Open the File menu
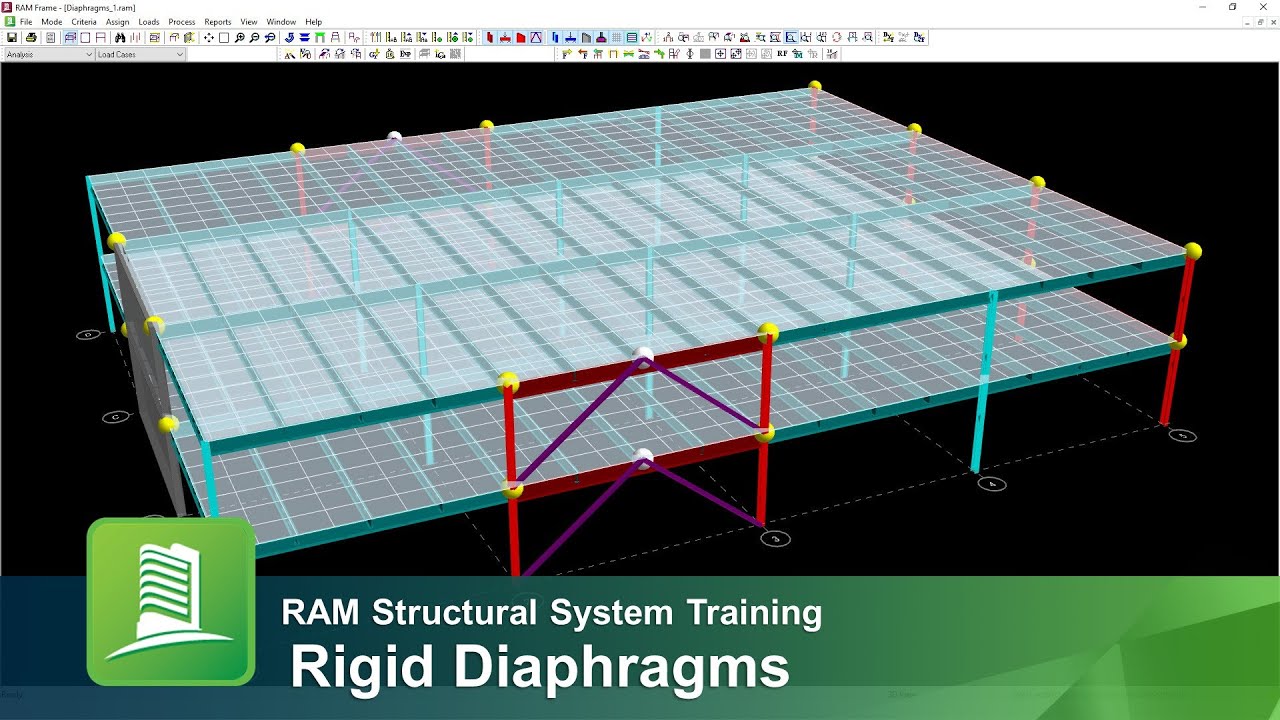Screen dimensions: 1280x720 coord(25,22)
